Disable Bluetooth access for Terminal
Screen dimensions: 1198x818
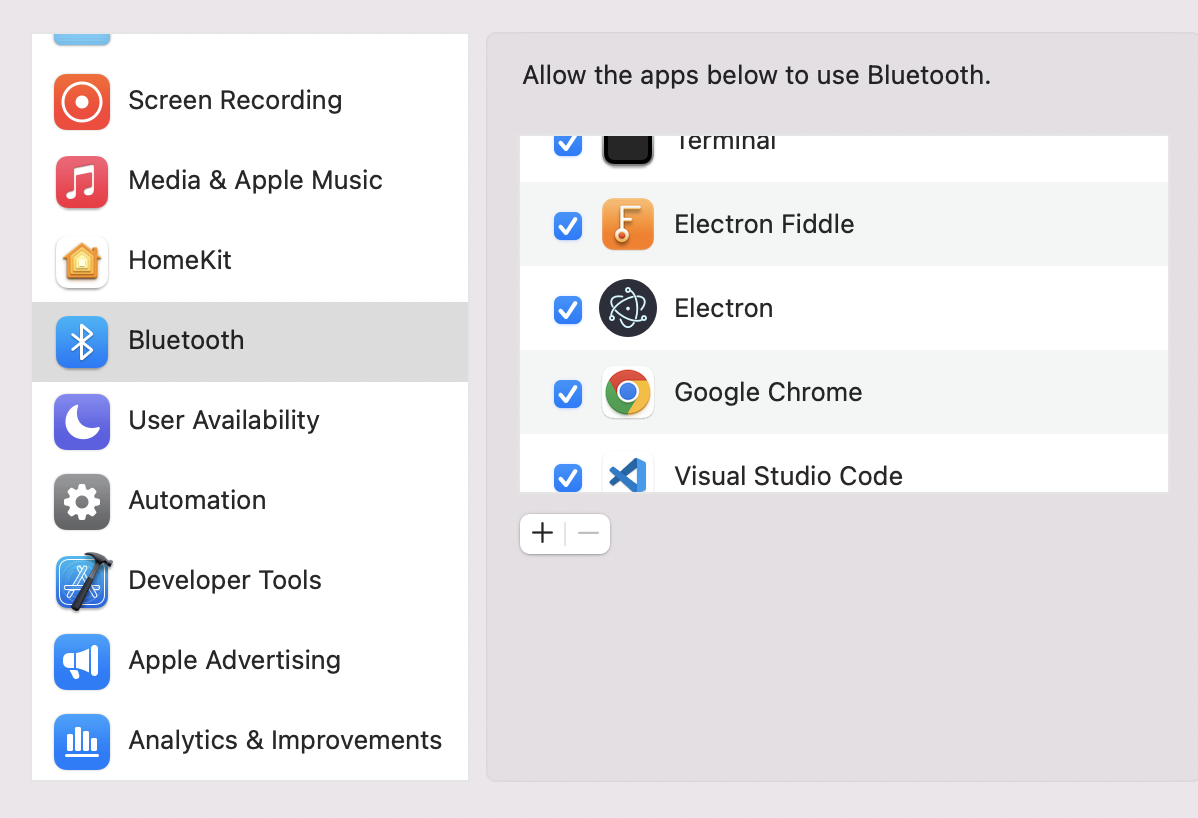tap(567, 144)
